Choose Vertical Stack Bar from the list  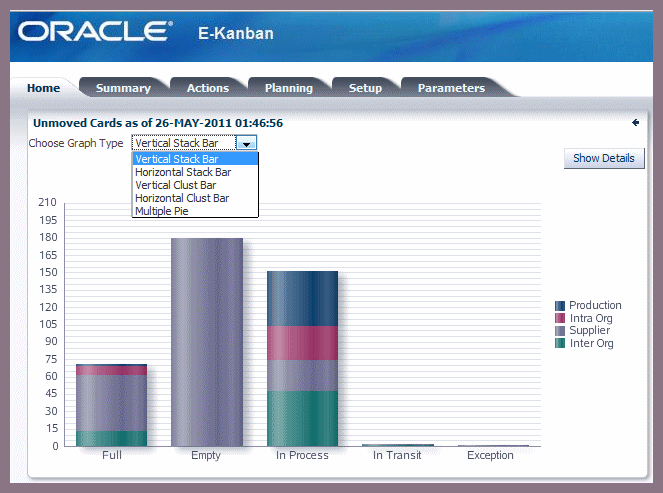(195, 159)
